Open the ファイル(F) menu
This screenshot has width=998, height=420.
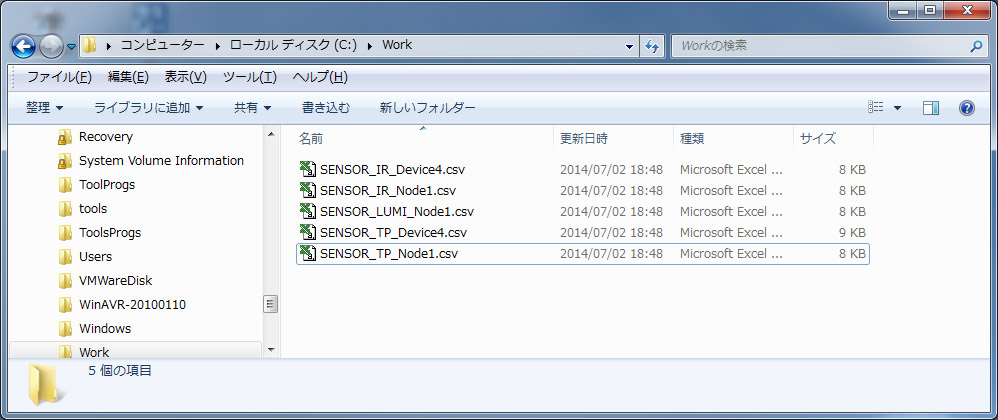pos(59,77)
